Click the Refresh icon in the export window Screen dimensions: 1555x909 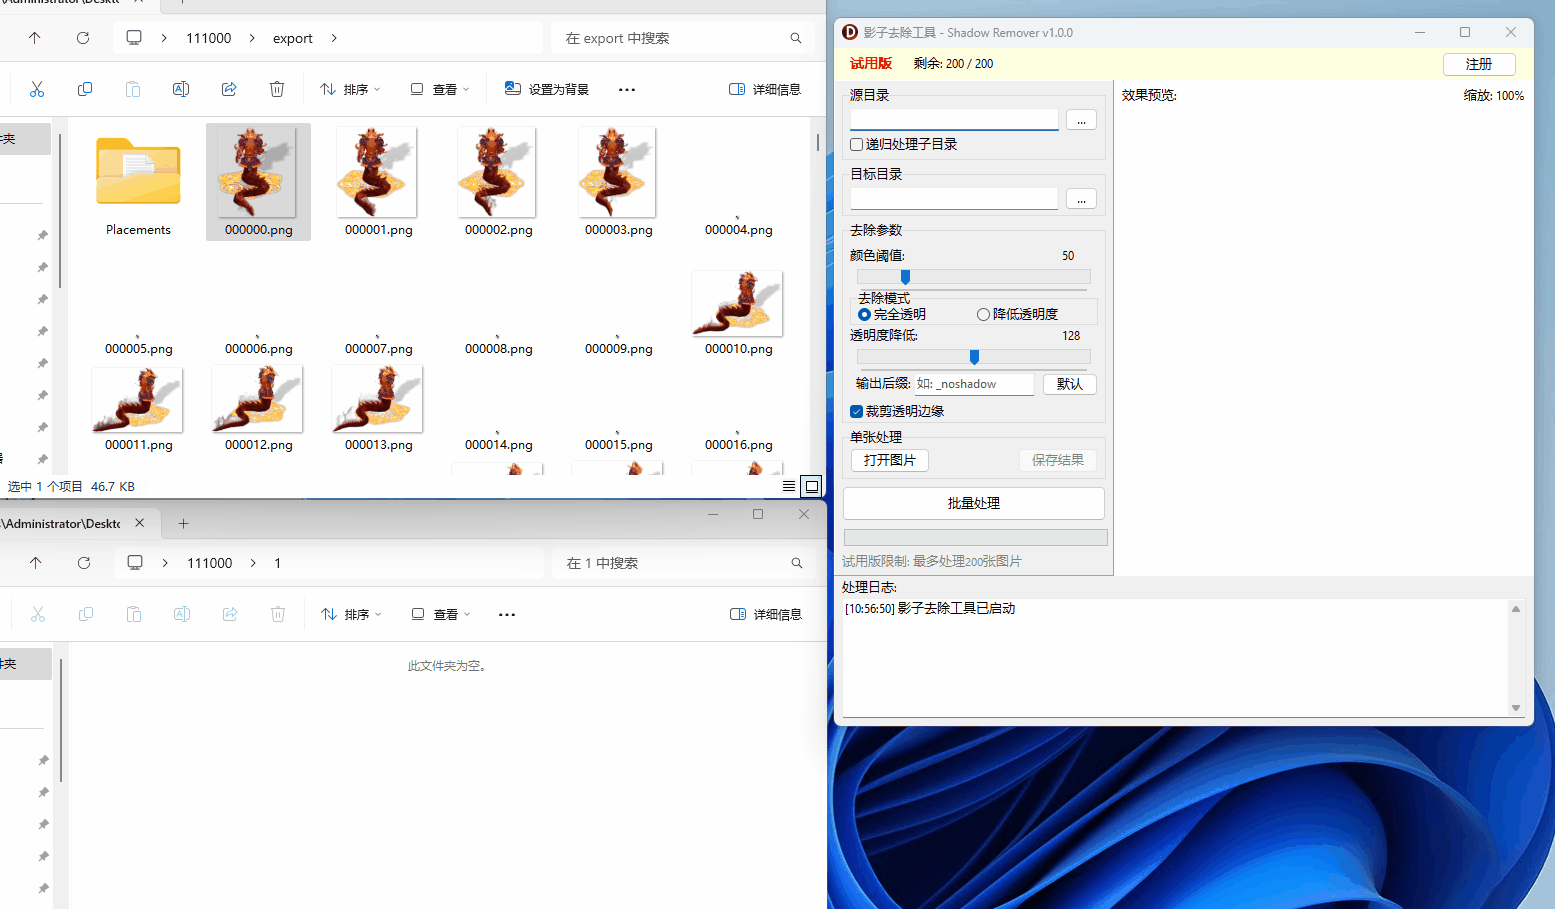83,38
